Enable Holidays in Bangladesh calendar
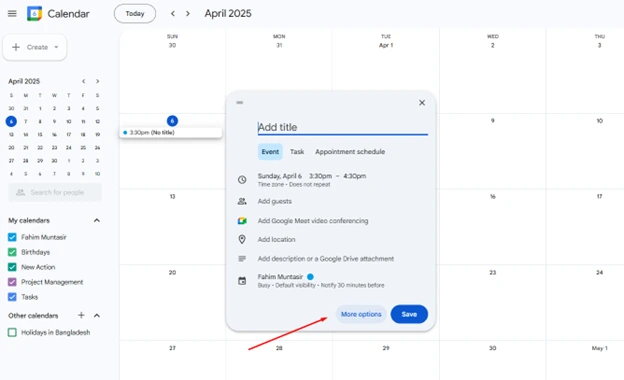Screen dimensions: 624x380 coord(12,332)
